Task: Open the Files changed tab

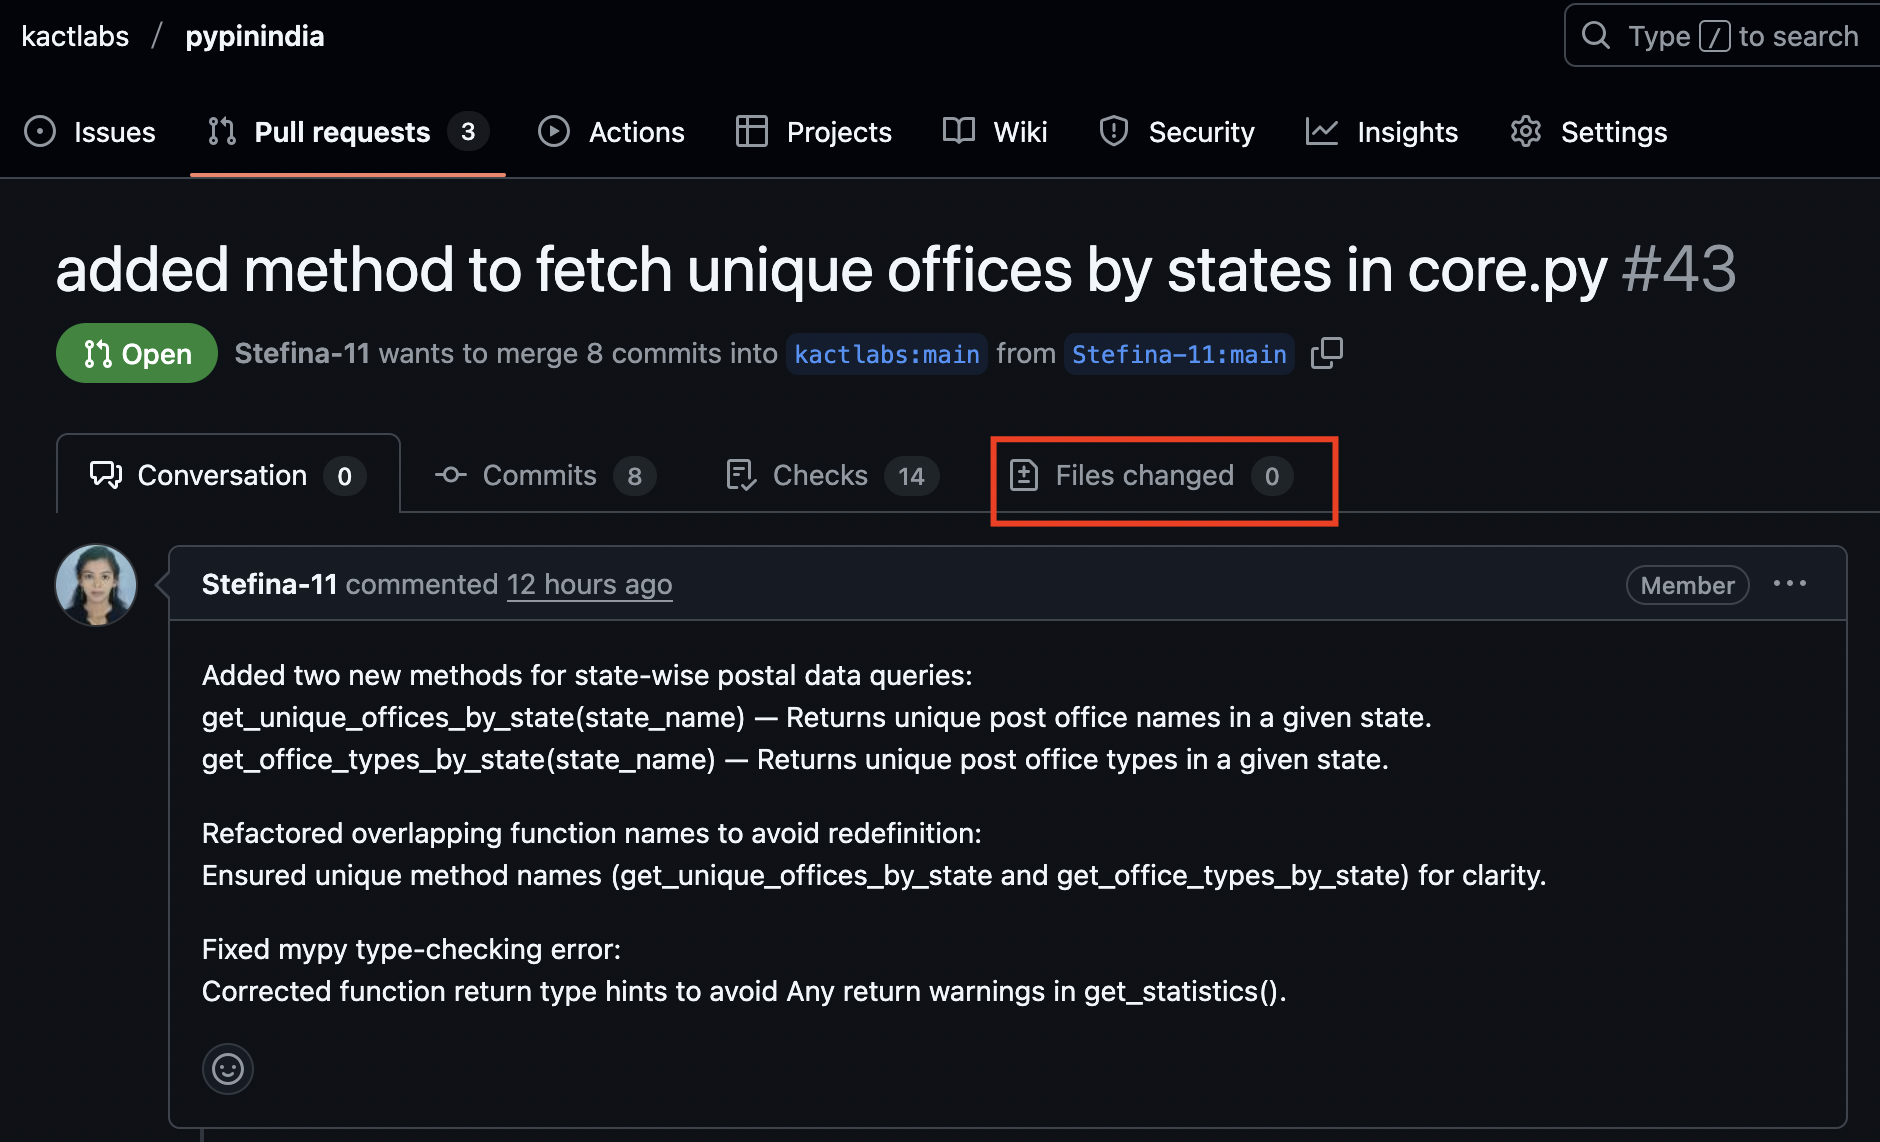Action: (1150, 476)
